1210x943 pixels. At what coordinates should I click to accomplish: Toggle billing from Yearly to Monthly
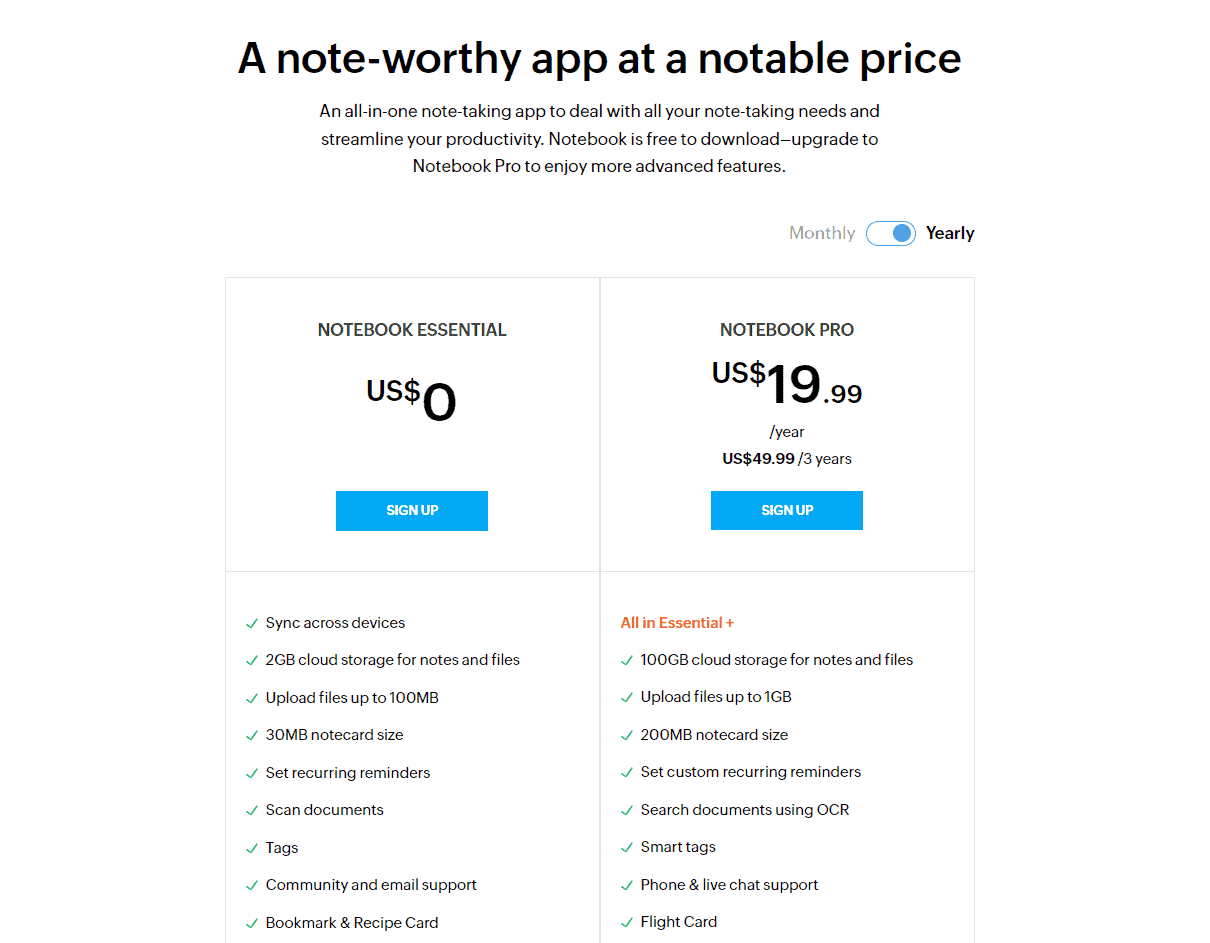point(890,232)
